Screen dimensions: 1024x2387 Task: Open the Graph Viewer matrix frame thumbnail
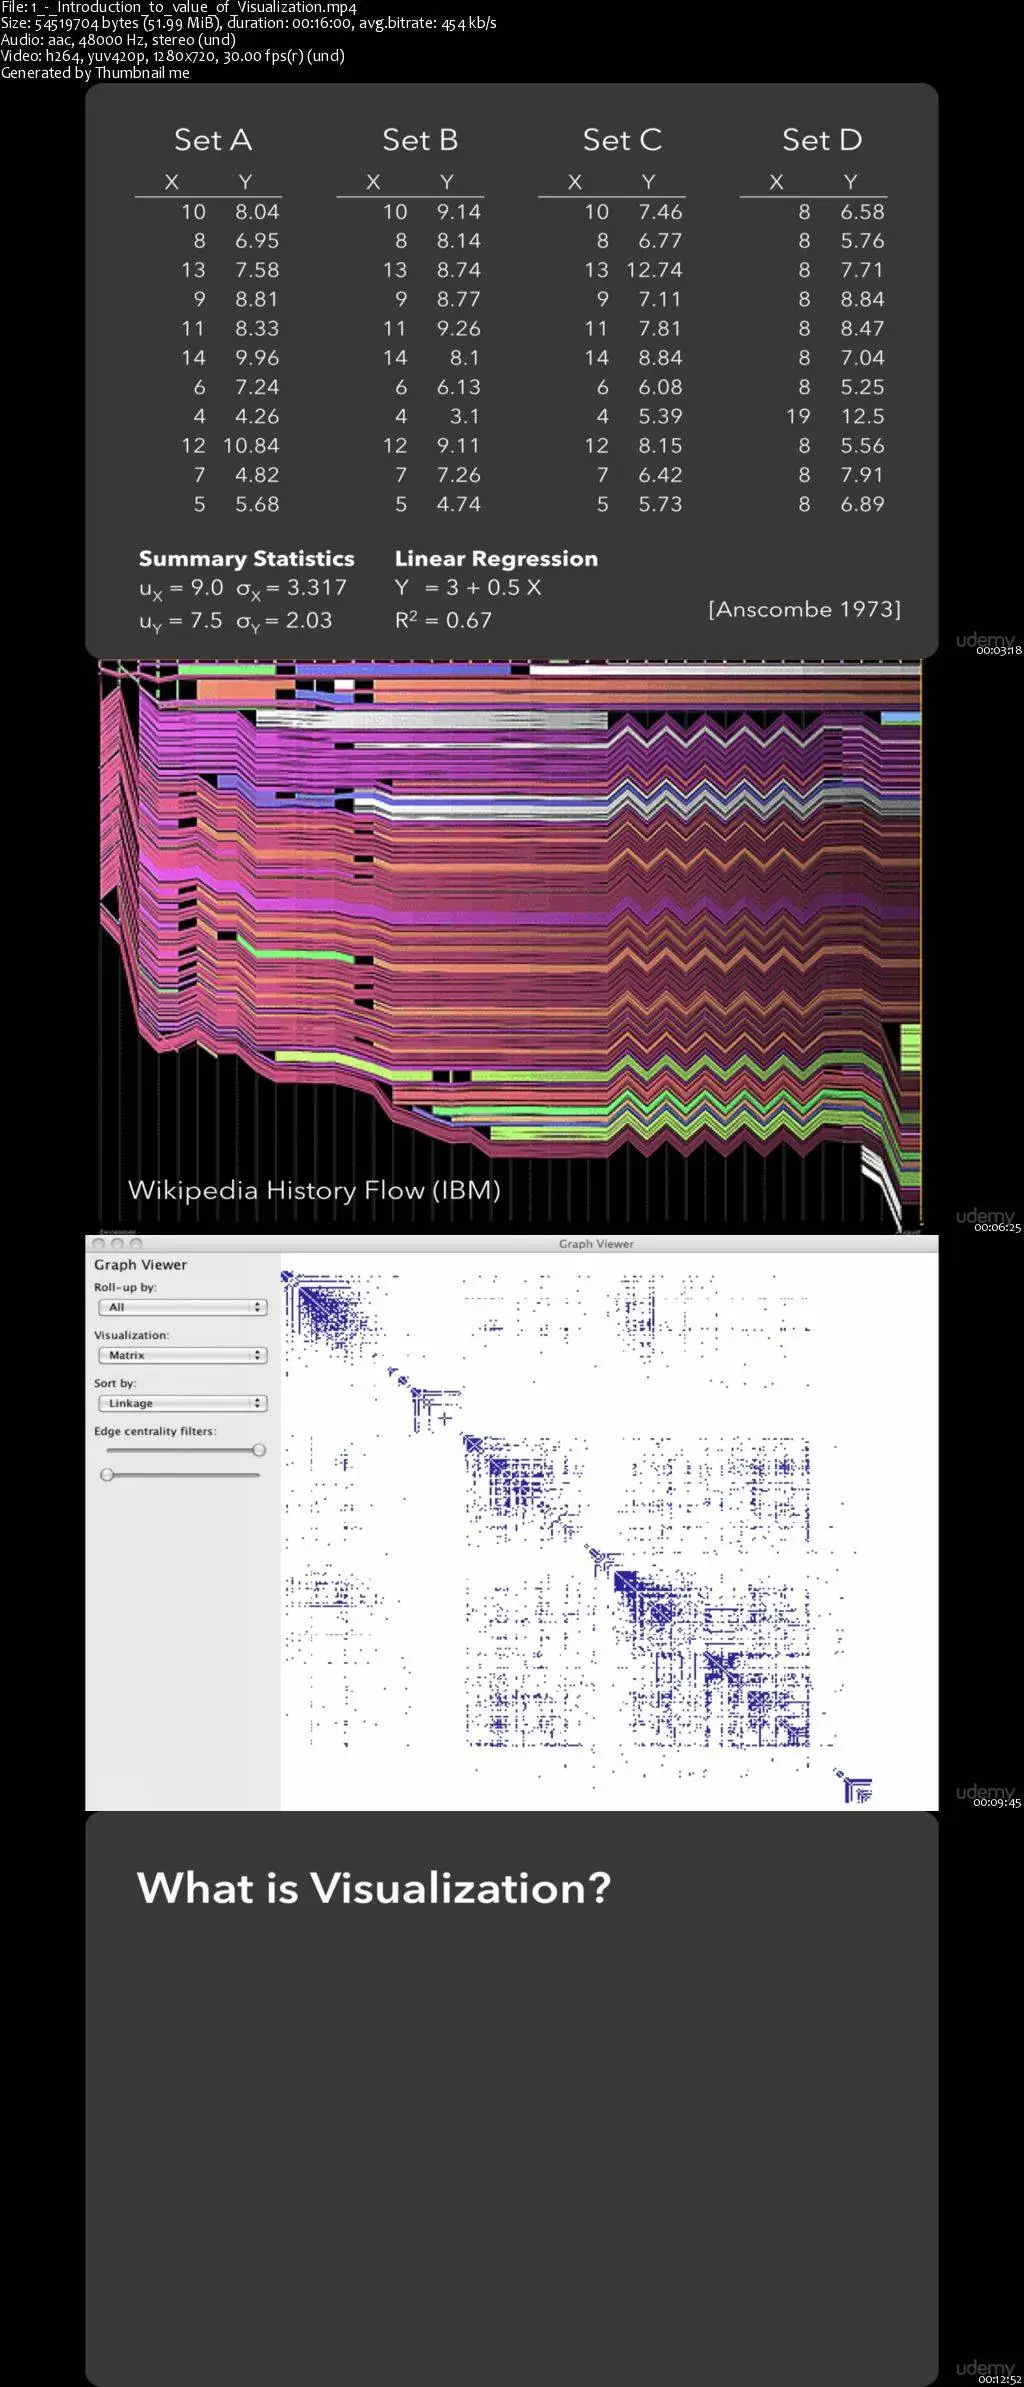[x=512, y=1523]
